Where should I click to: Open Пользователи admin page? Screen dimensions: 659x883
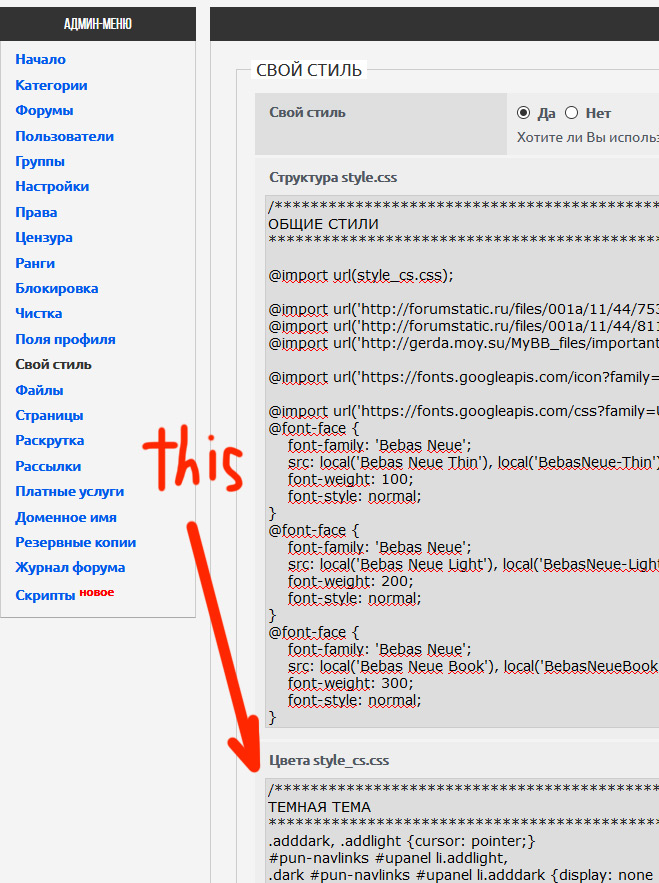pos(64,136)
